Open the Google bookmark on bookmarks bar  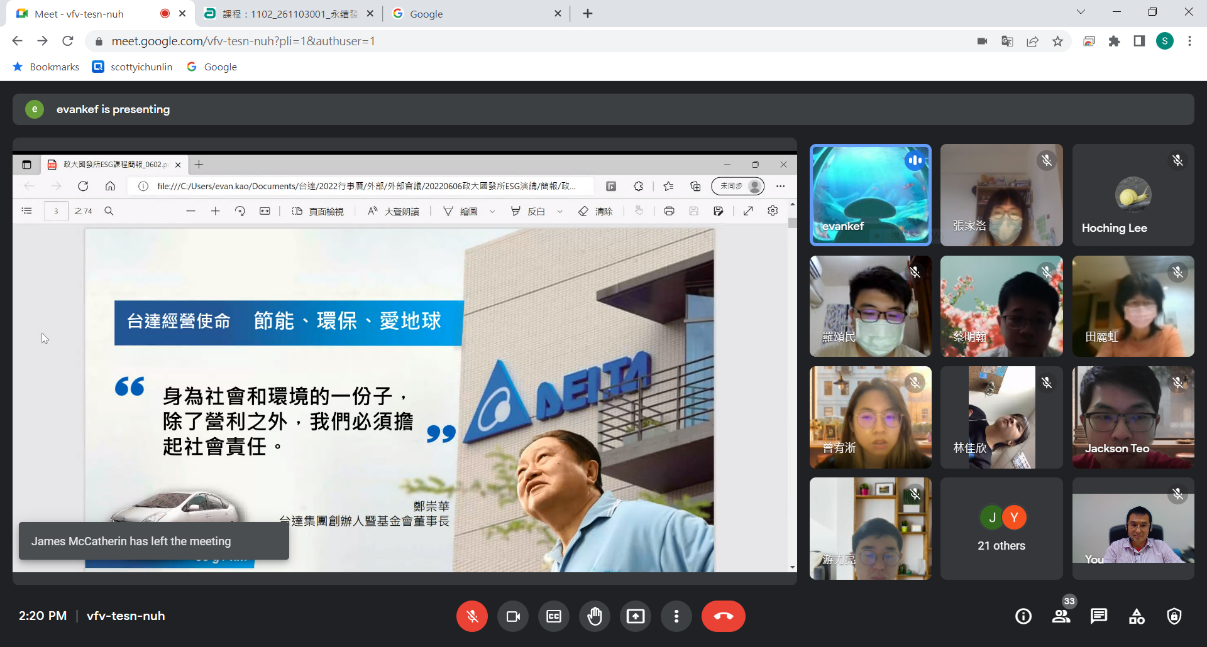(212, 67)
